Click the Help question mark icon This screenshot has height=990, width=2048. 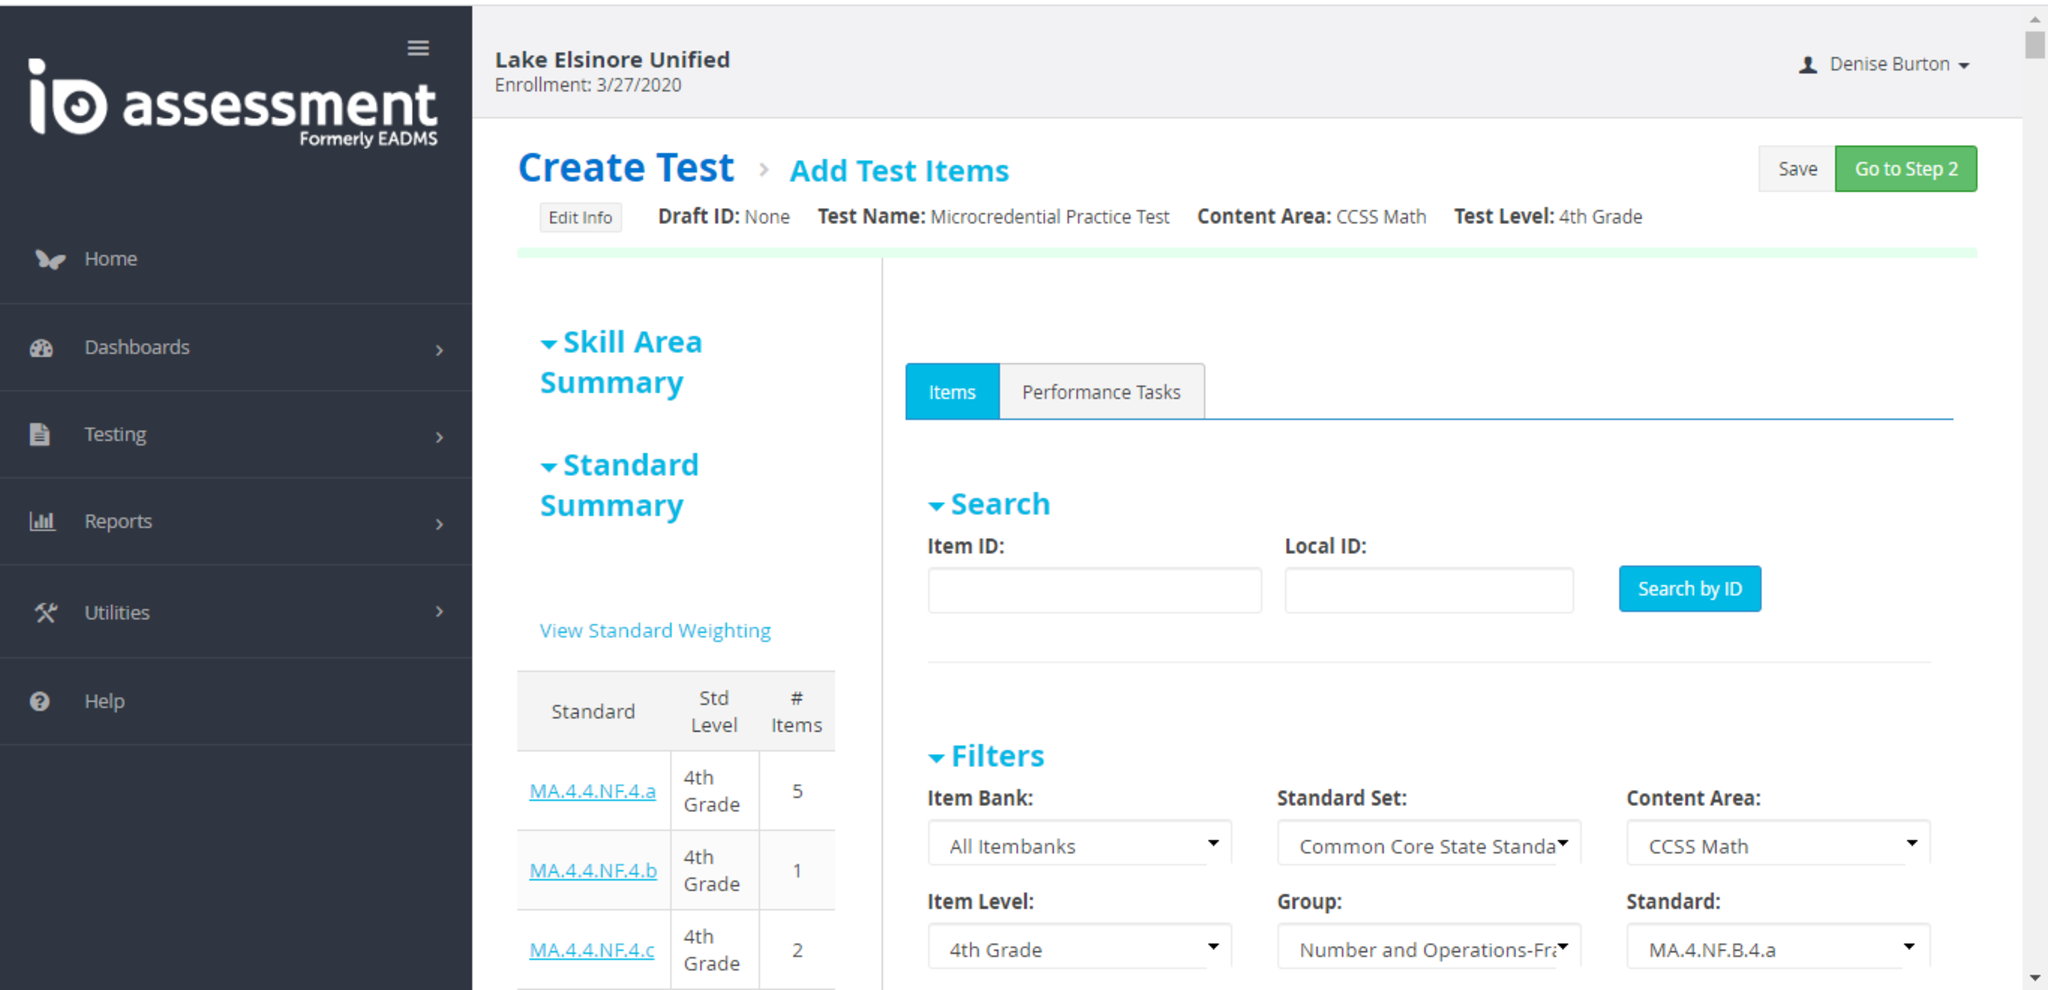point(40,702)
